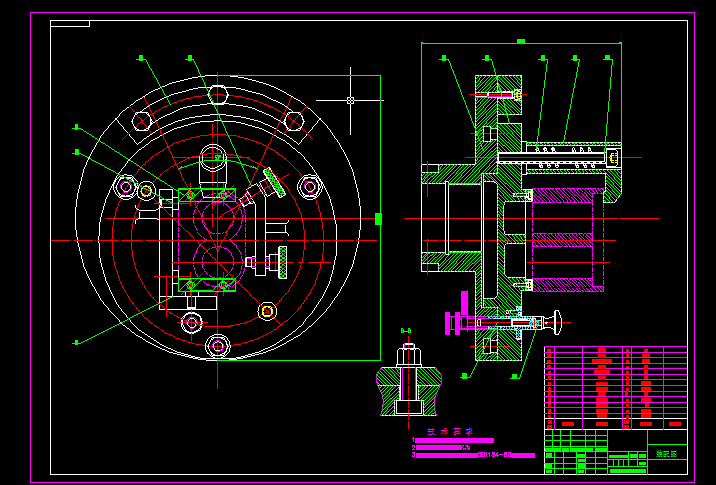Image resolution: width=716 pixels, height=485 pixels.
Task: Click the 技术要求 heading text
Action: 450,432
